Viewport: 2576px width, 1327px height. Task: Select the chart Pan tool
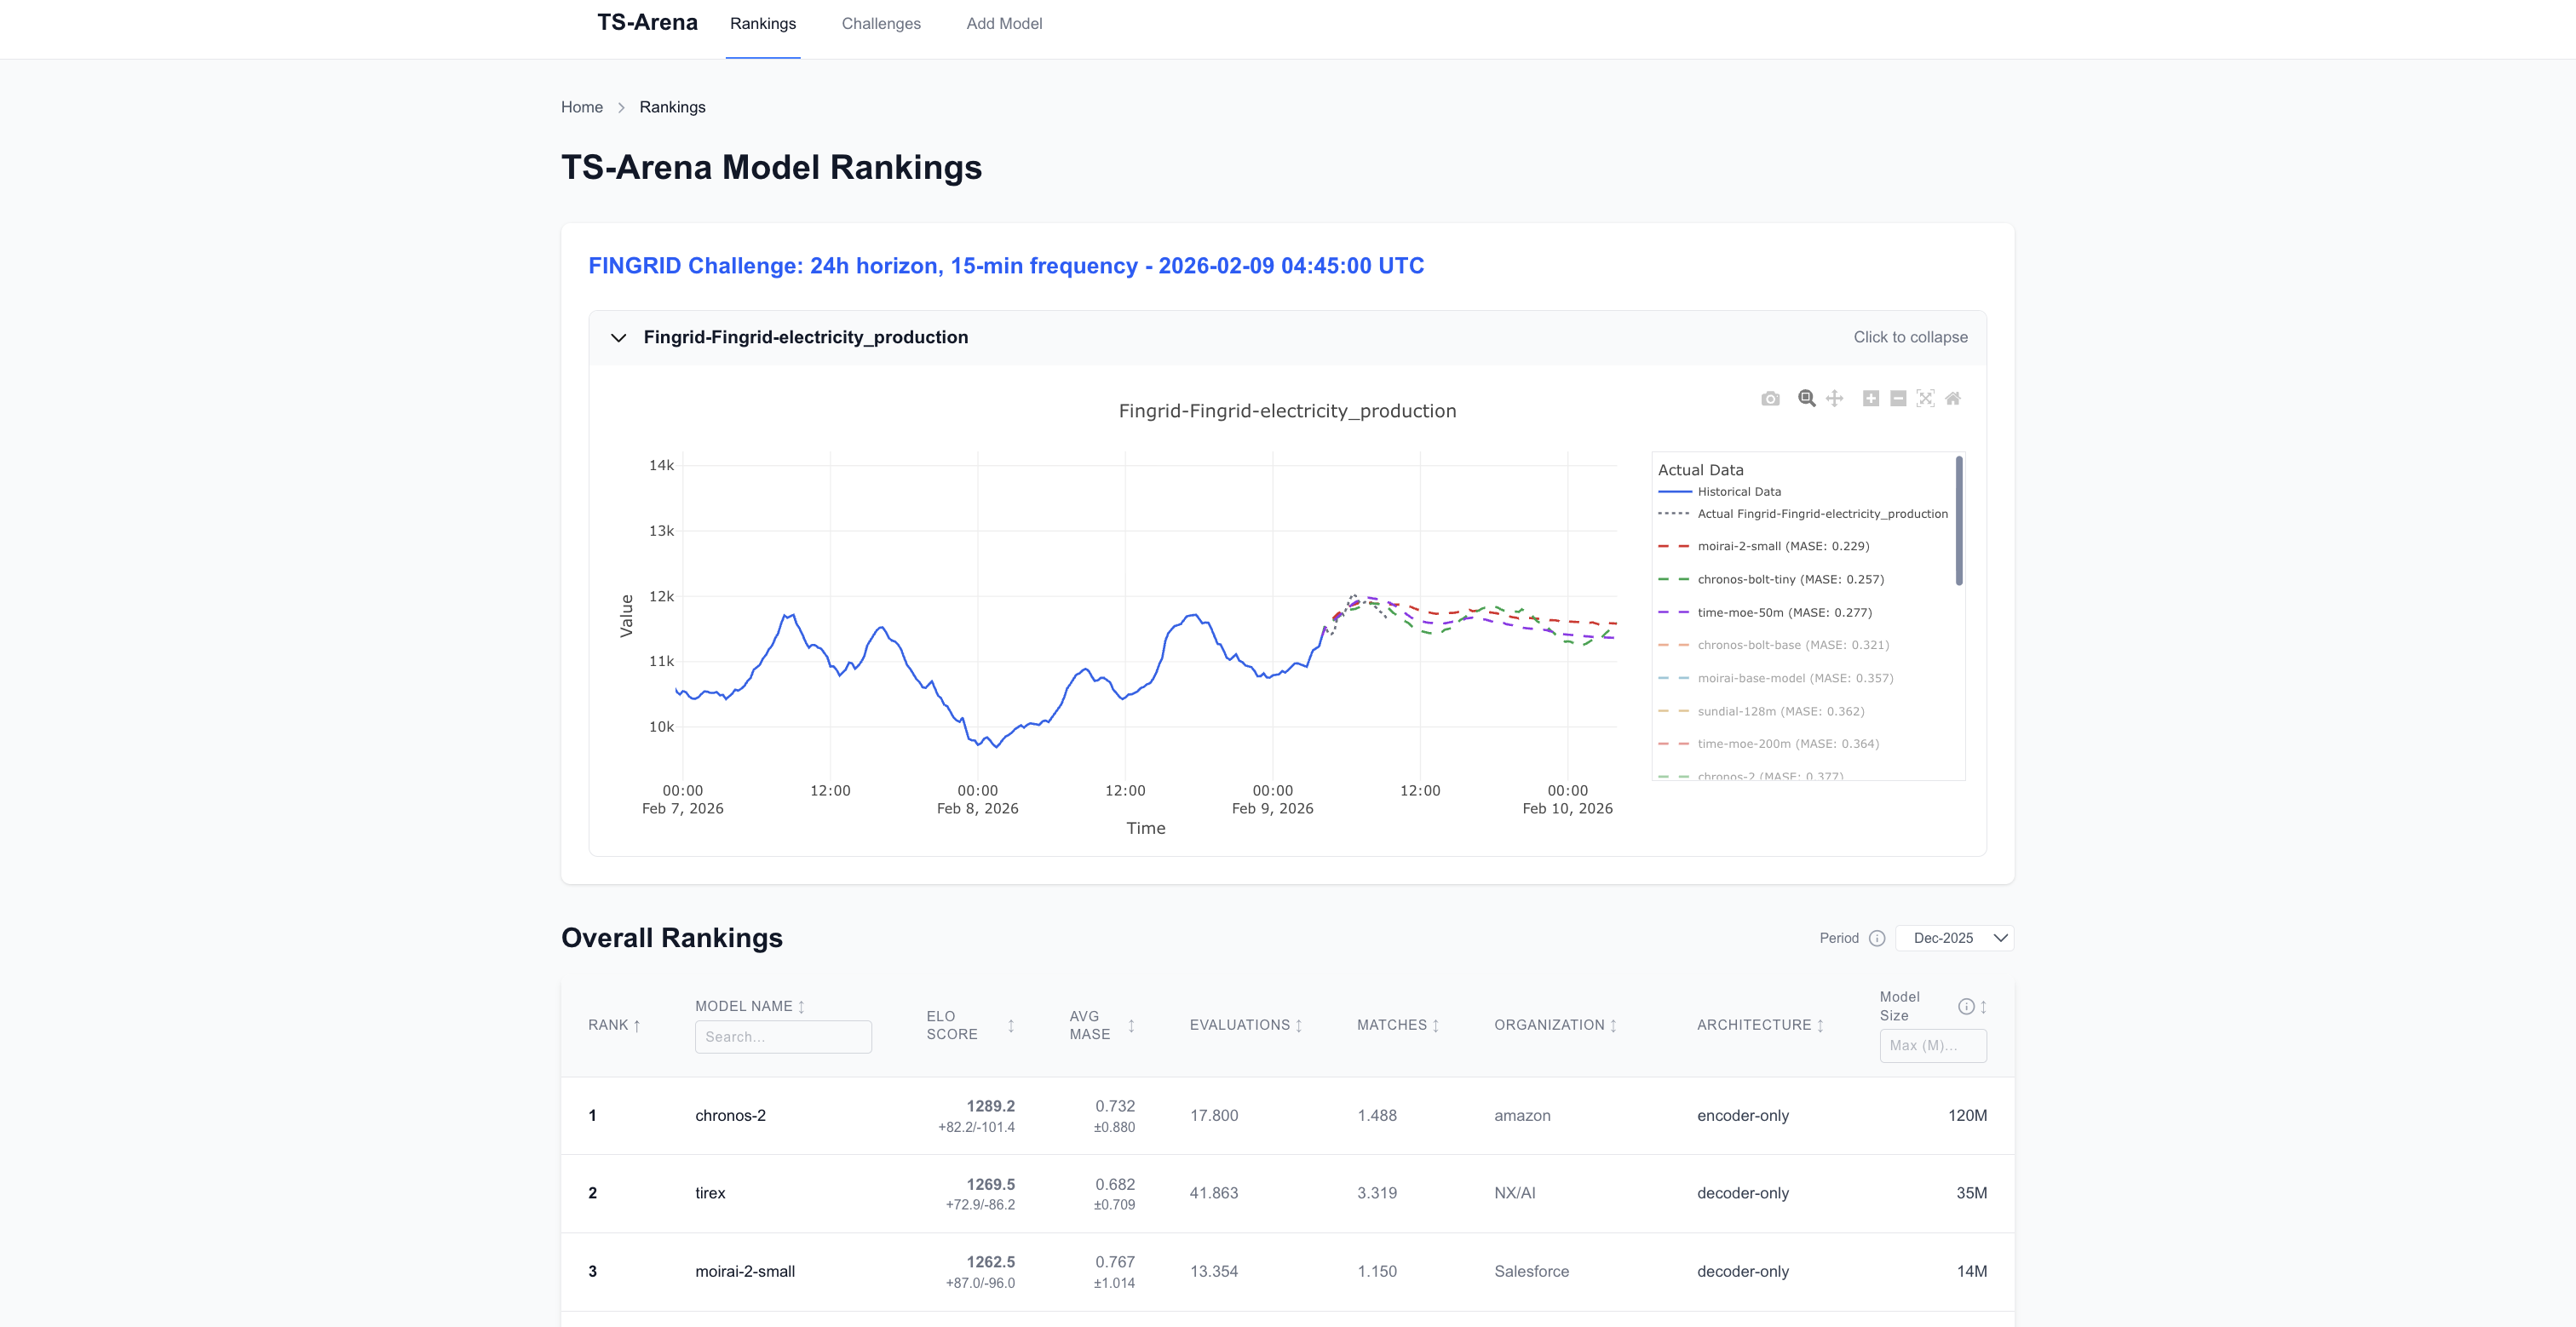pyautogui.click(x=1834, y=399)
